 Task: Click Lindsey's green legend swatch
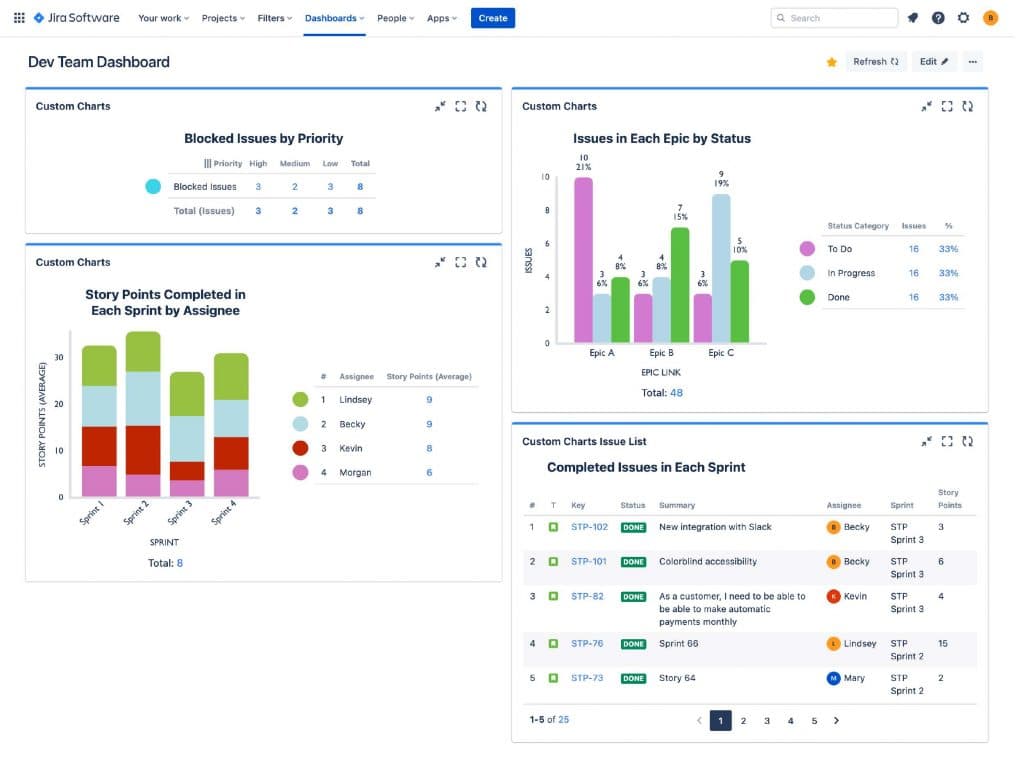pyautogui.click(x=300, y=400)
